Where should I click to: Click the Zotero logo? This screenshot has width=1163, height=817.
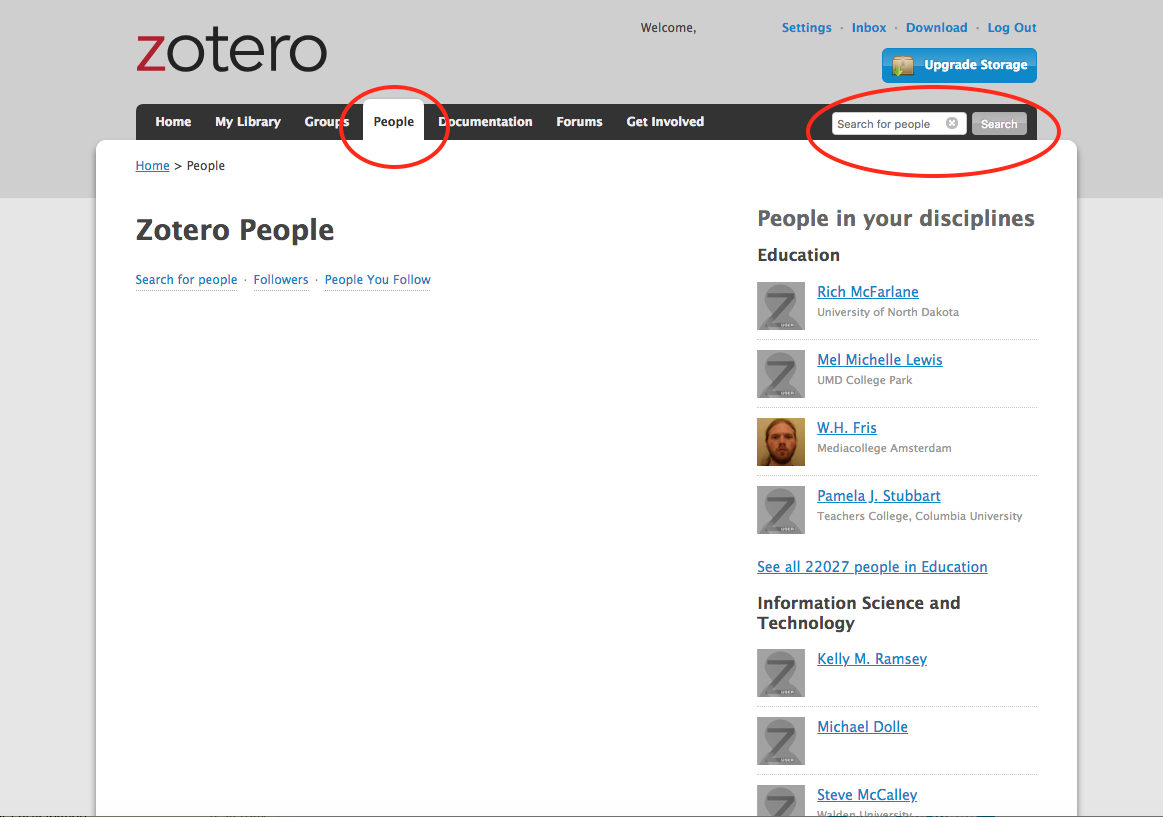pyautogui.click(x=231, y=52)
